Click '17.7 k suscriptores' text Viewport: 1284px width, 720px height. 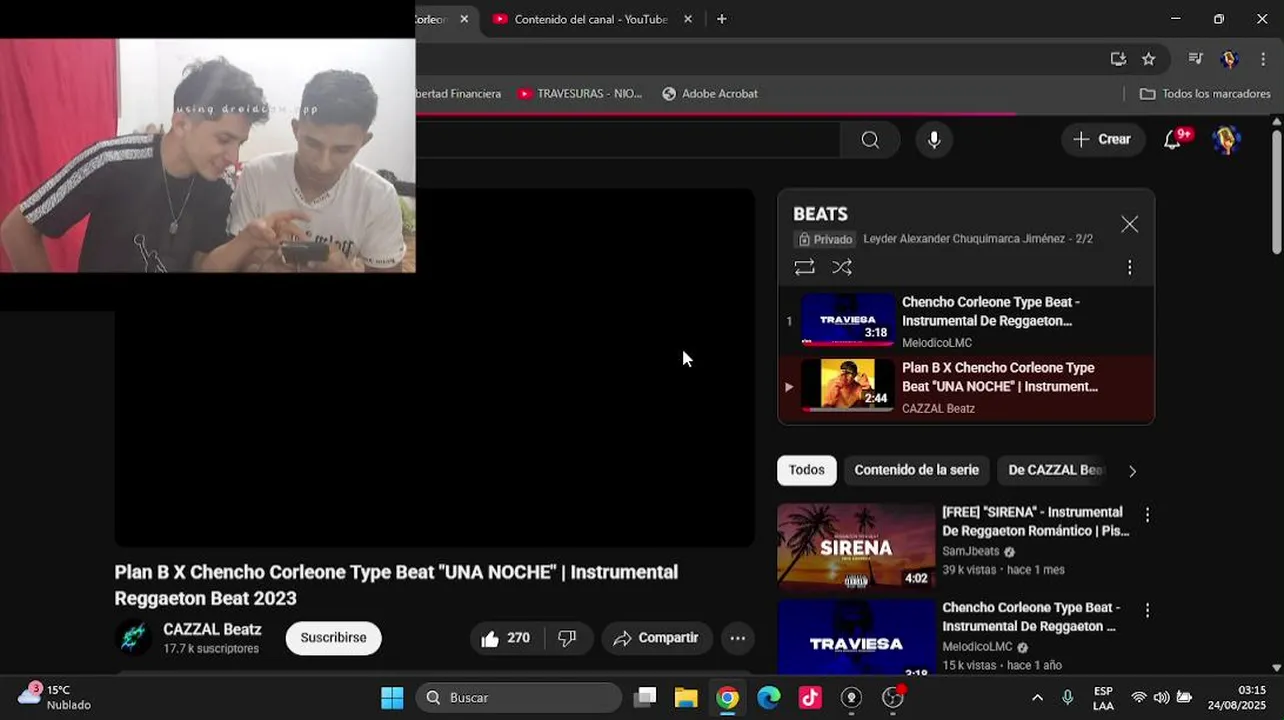(211, 649)
